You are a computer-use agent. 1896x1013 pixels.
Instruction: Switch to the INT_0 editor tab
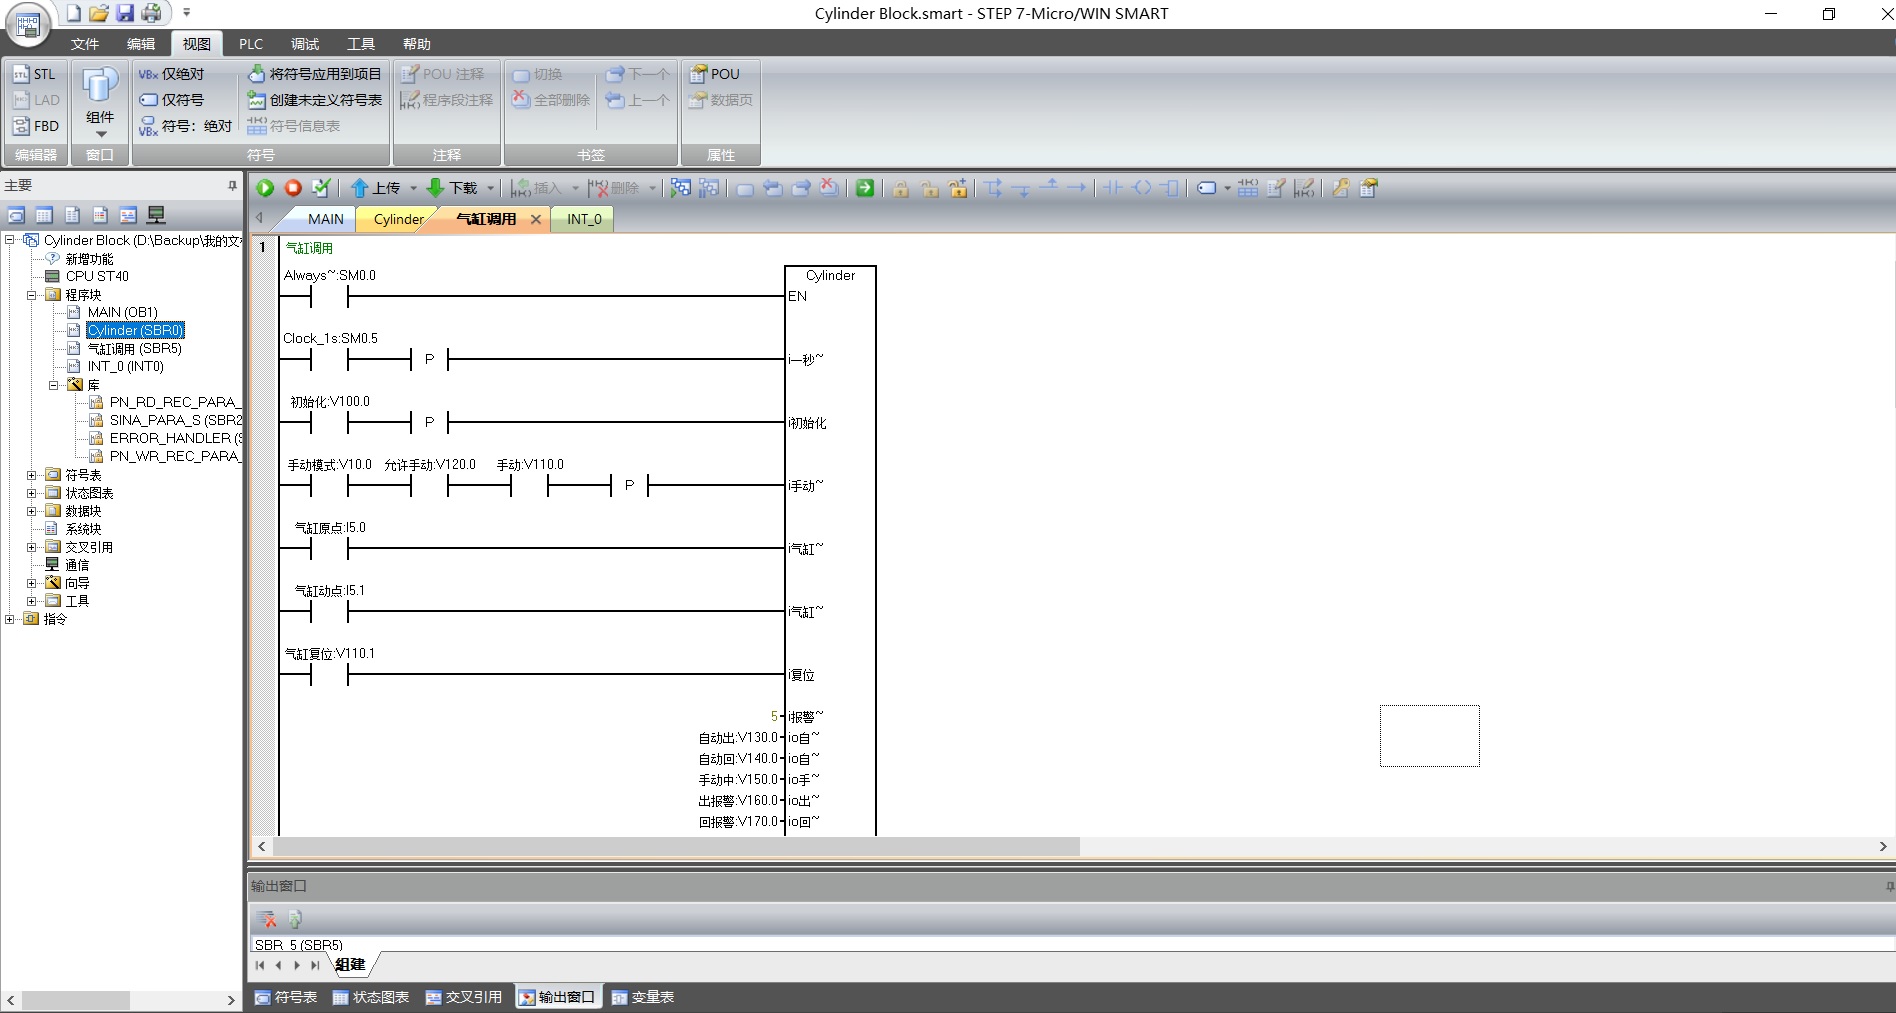(584, 219)
